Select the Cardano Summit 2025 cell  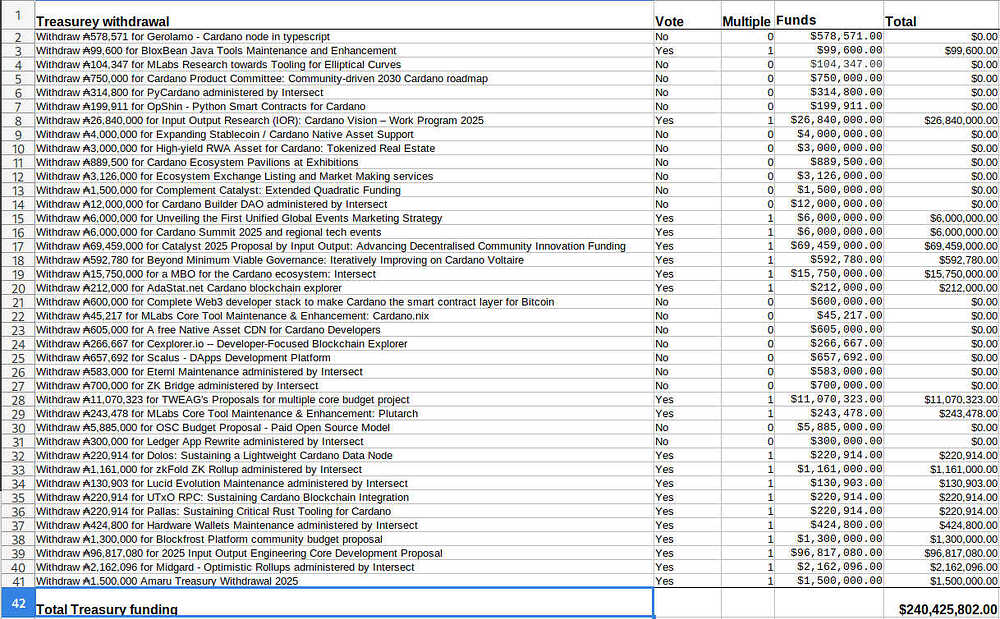point(344,232)
